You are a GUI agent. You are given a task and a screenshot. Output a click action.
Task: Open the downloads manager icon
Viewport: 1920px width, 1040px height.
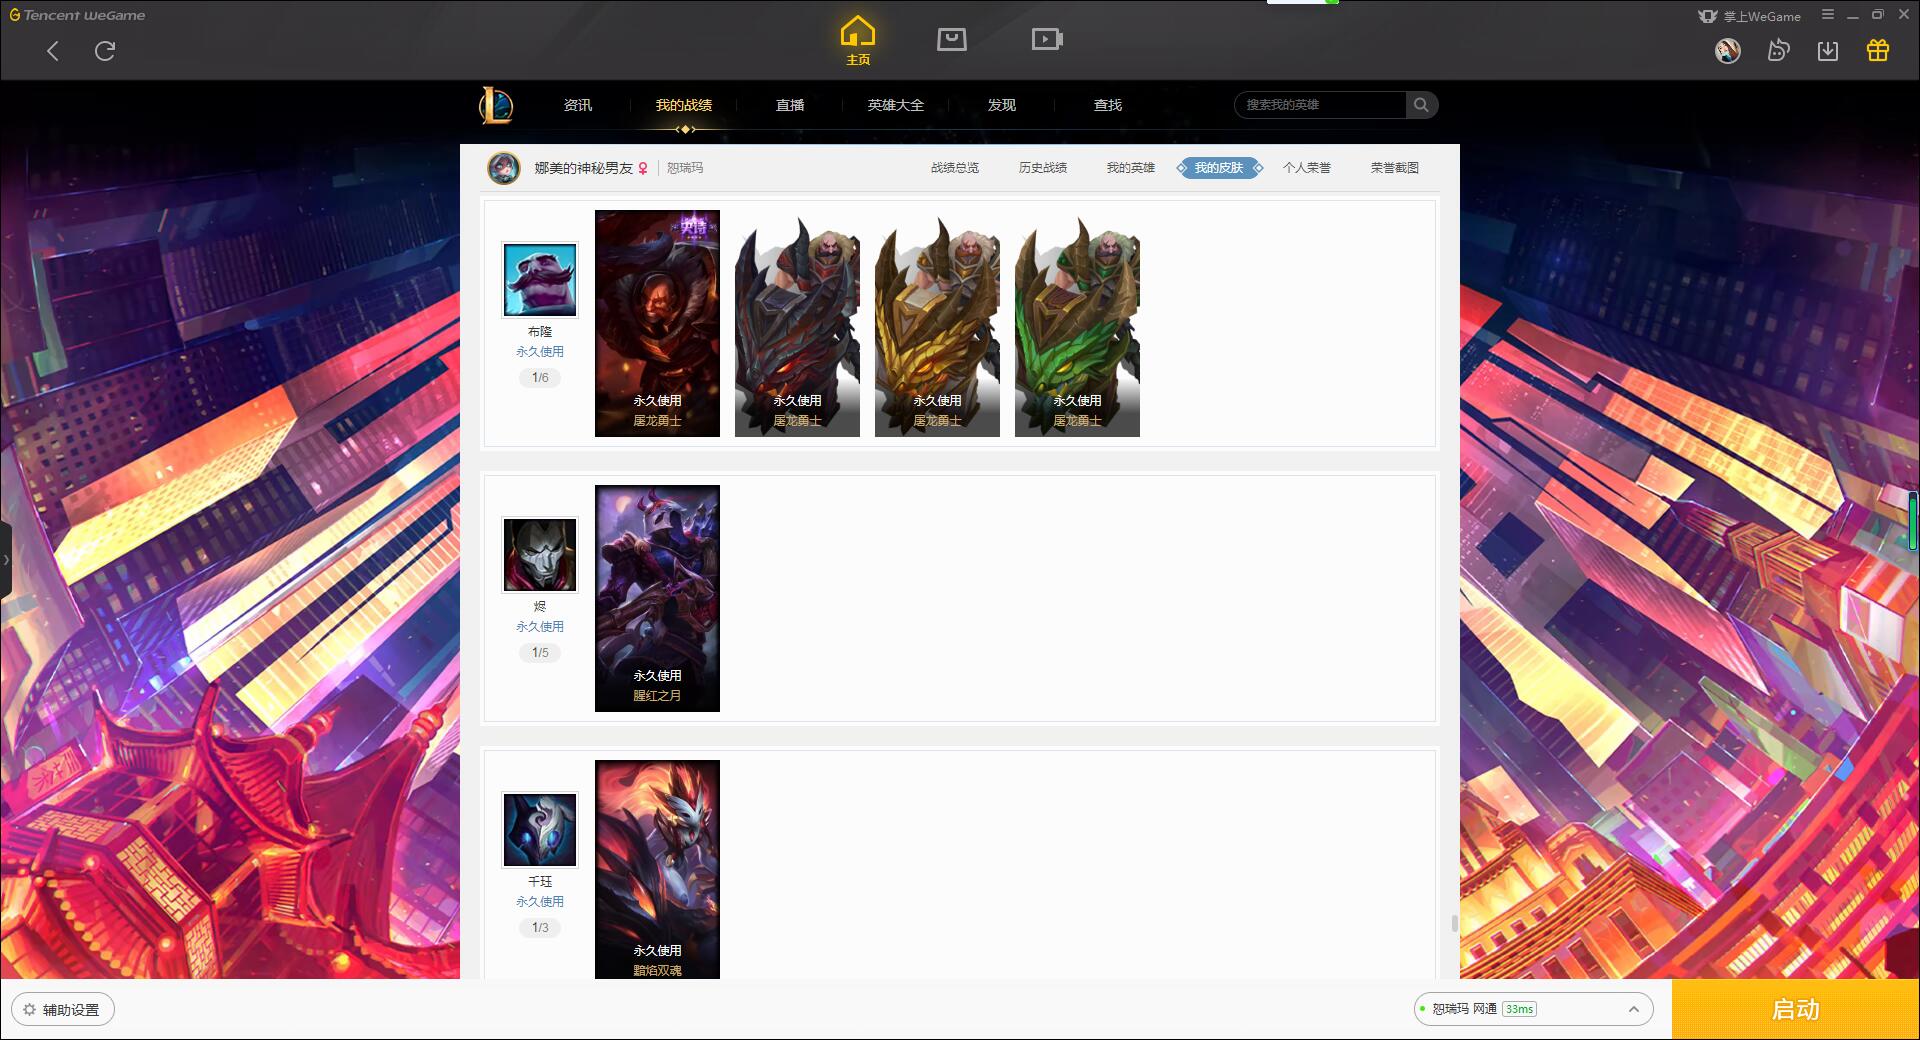1828,51
